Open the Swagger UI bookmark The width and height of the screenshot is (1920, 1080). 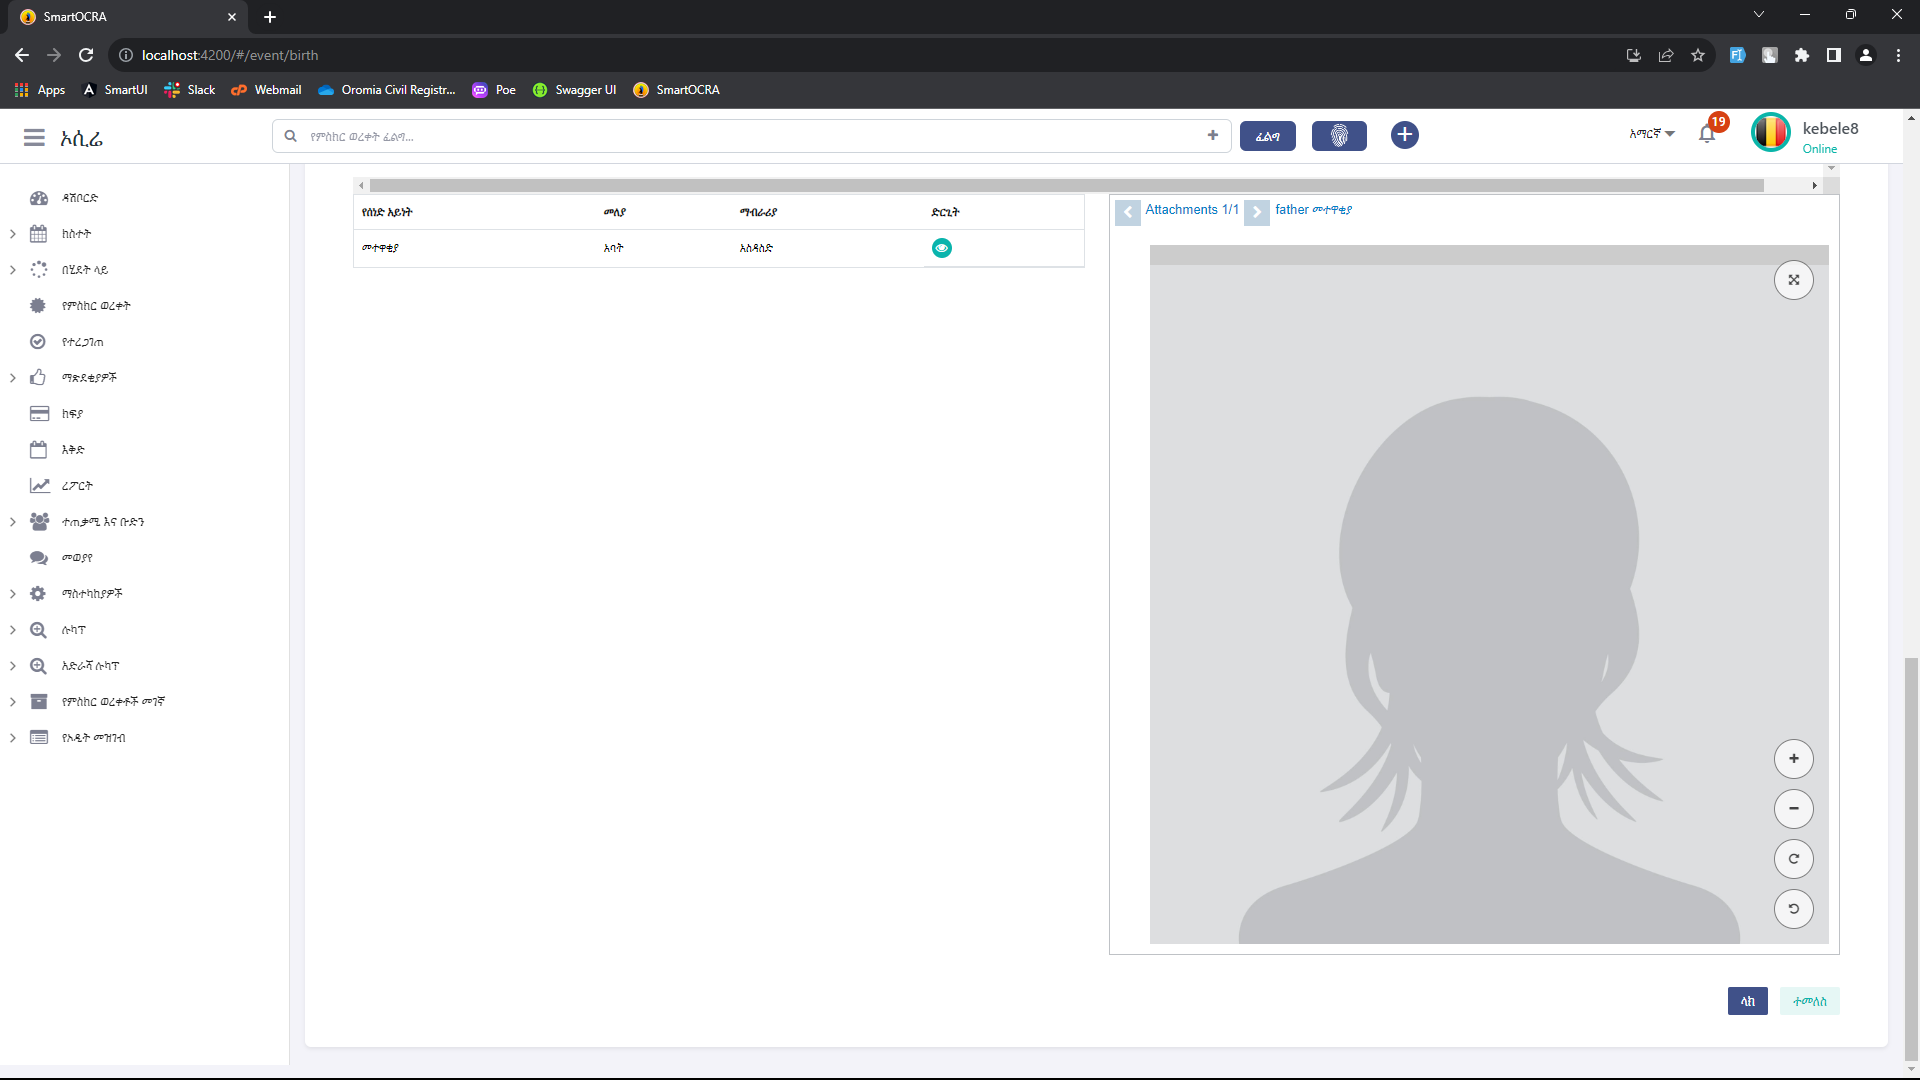[x=575, y=90]
